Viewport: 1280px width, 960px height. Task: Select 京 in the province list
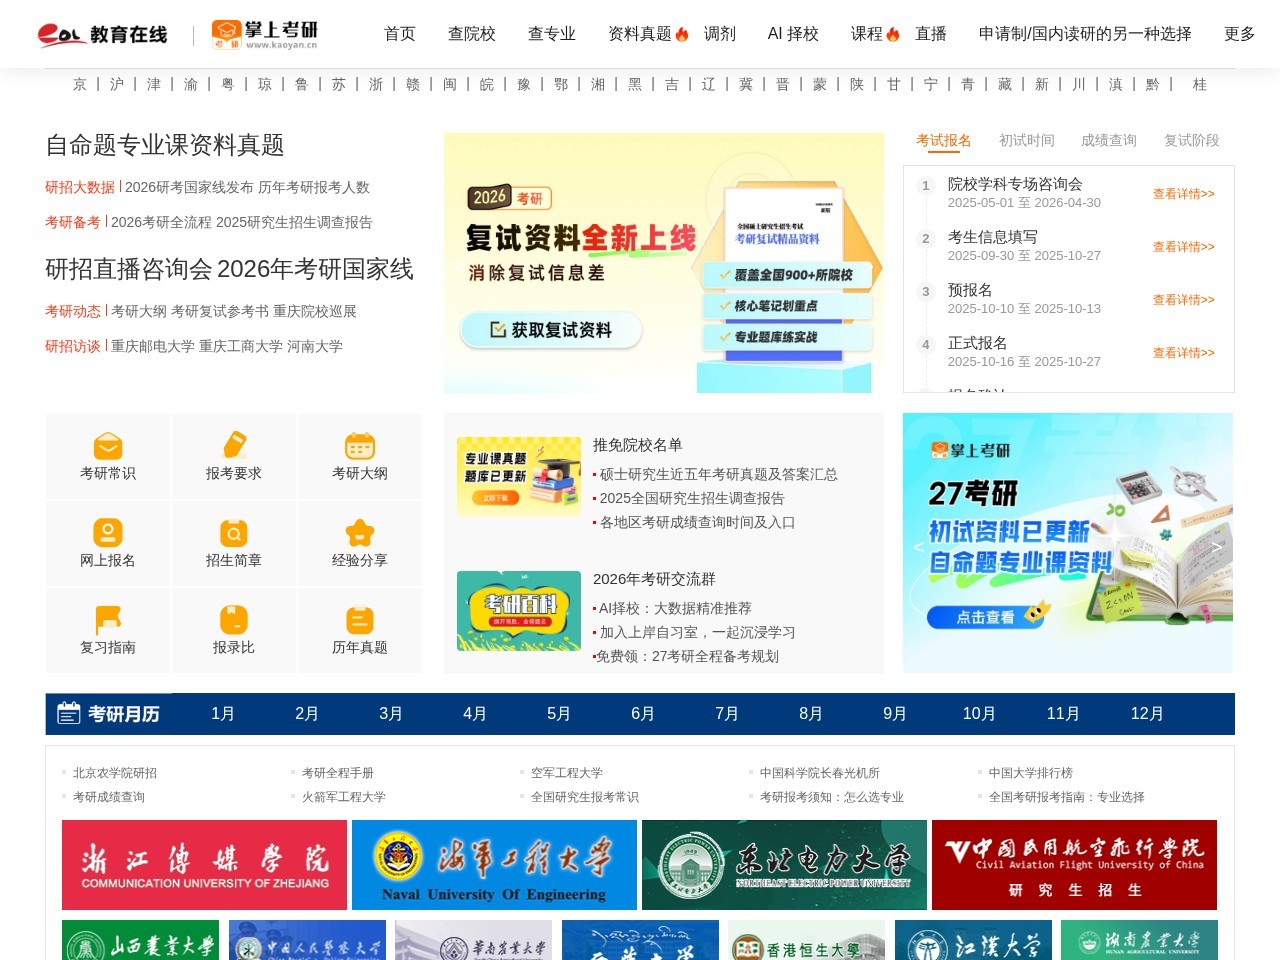point(80,85)
